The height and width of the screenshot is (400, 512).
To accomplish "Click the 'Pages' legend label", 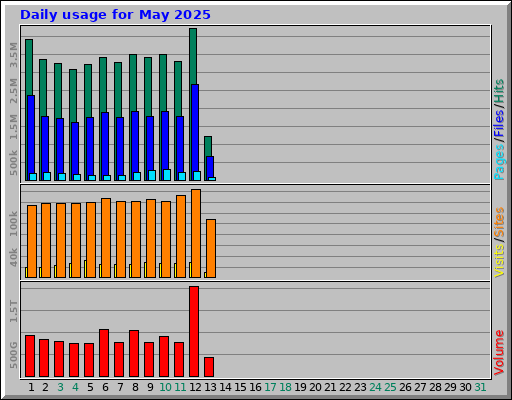I will coord(499,162).
